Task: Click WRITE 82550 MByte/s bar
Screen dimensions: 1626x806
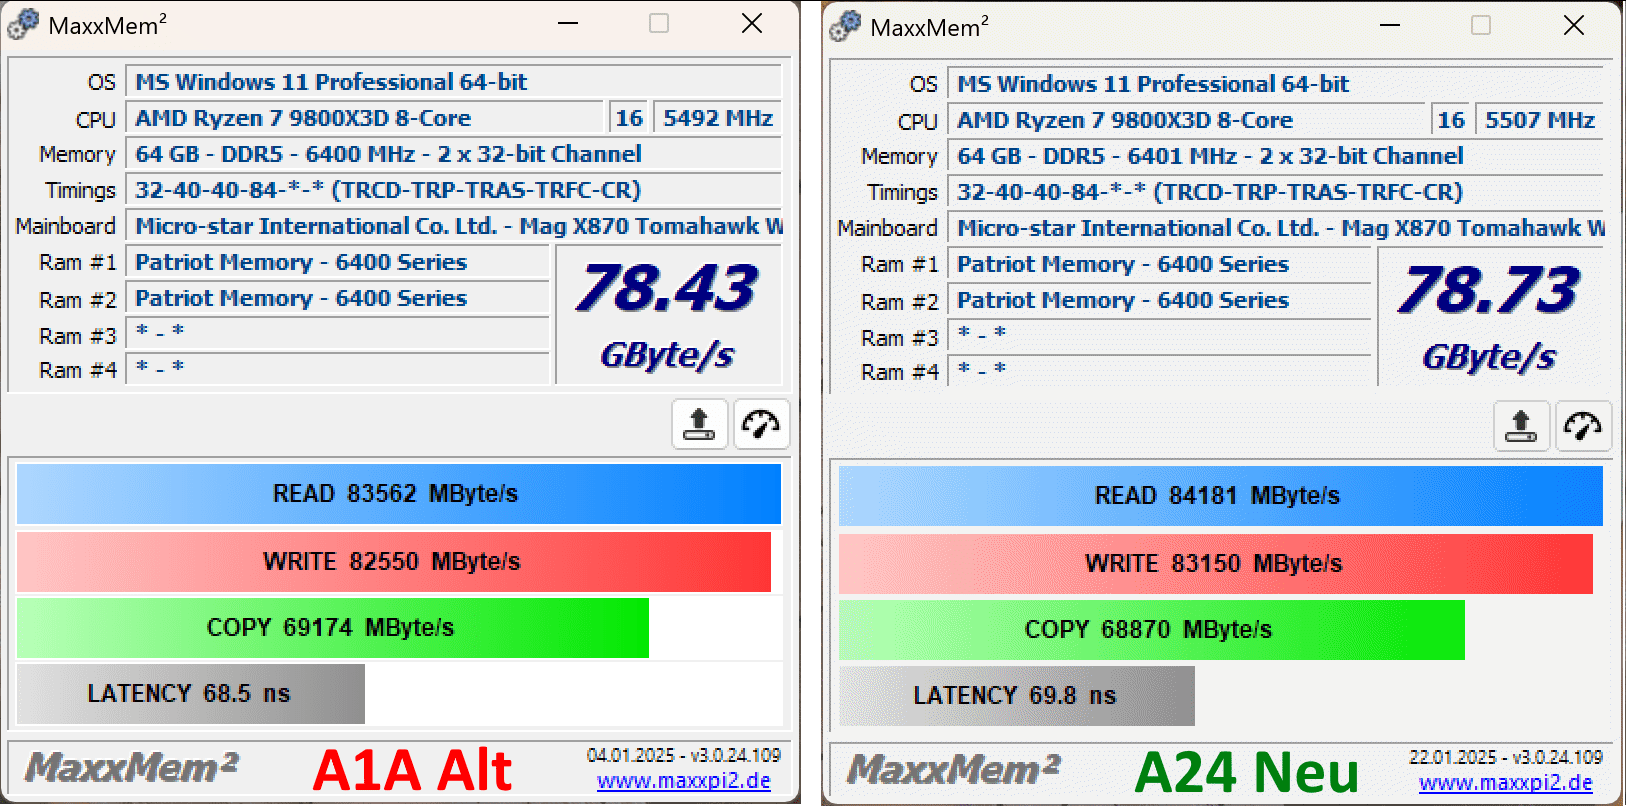Action: coord(394,562)
